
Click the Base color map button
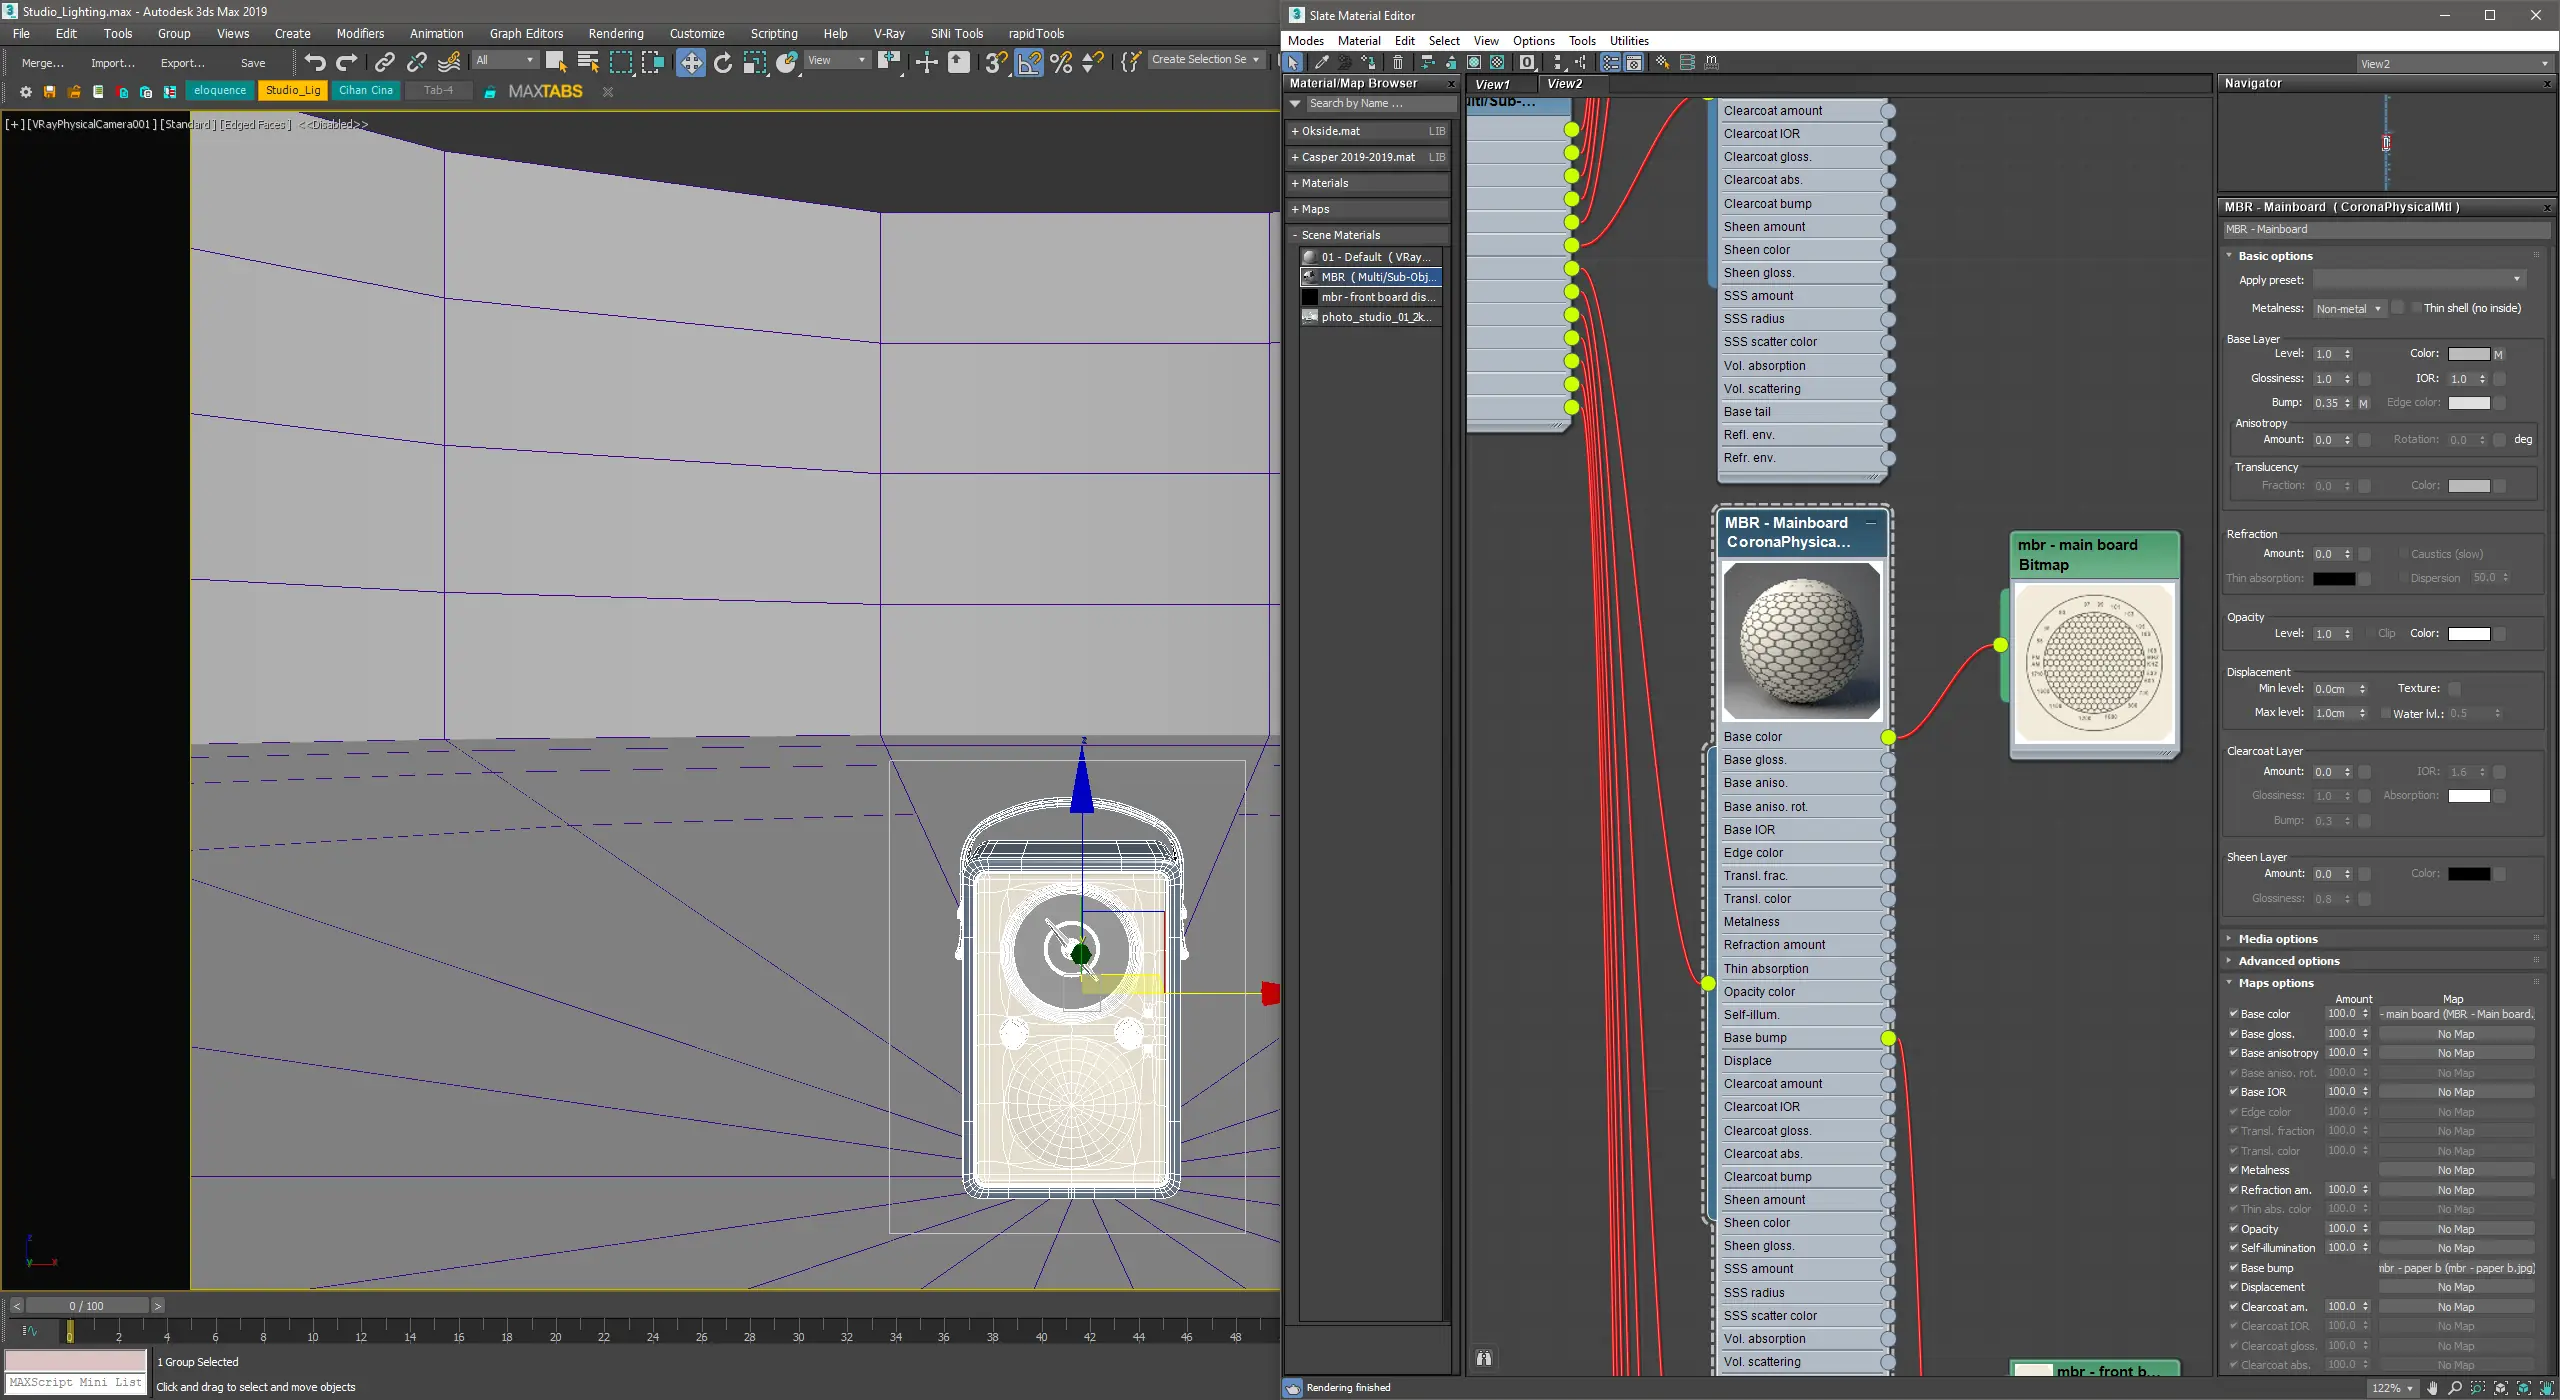(2455, 1013)
